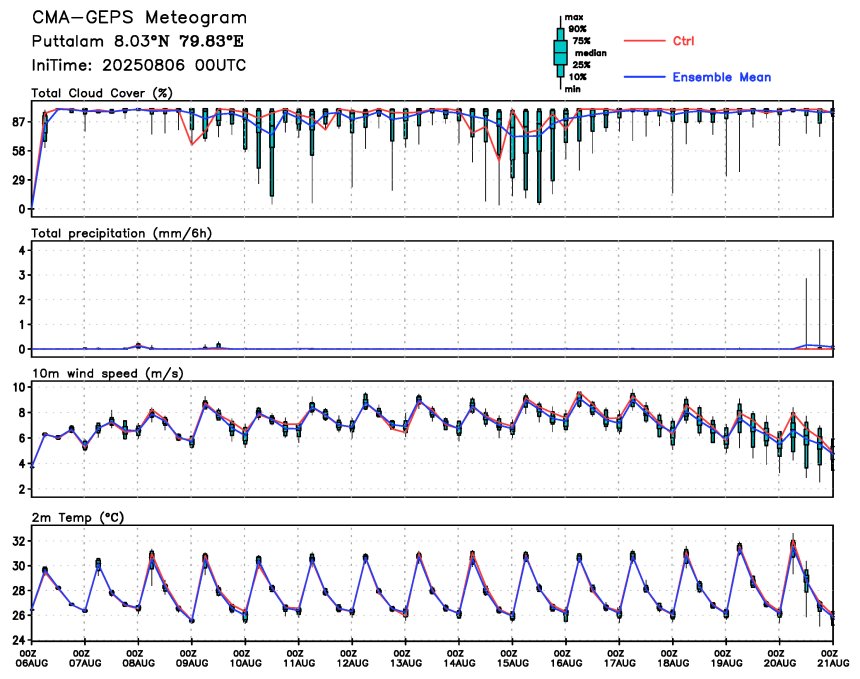860x679 pixels.
Task: Click the '10' wind speed axis tick
Action: coord(19,388)
